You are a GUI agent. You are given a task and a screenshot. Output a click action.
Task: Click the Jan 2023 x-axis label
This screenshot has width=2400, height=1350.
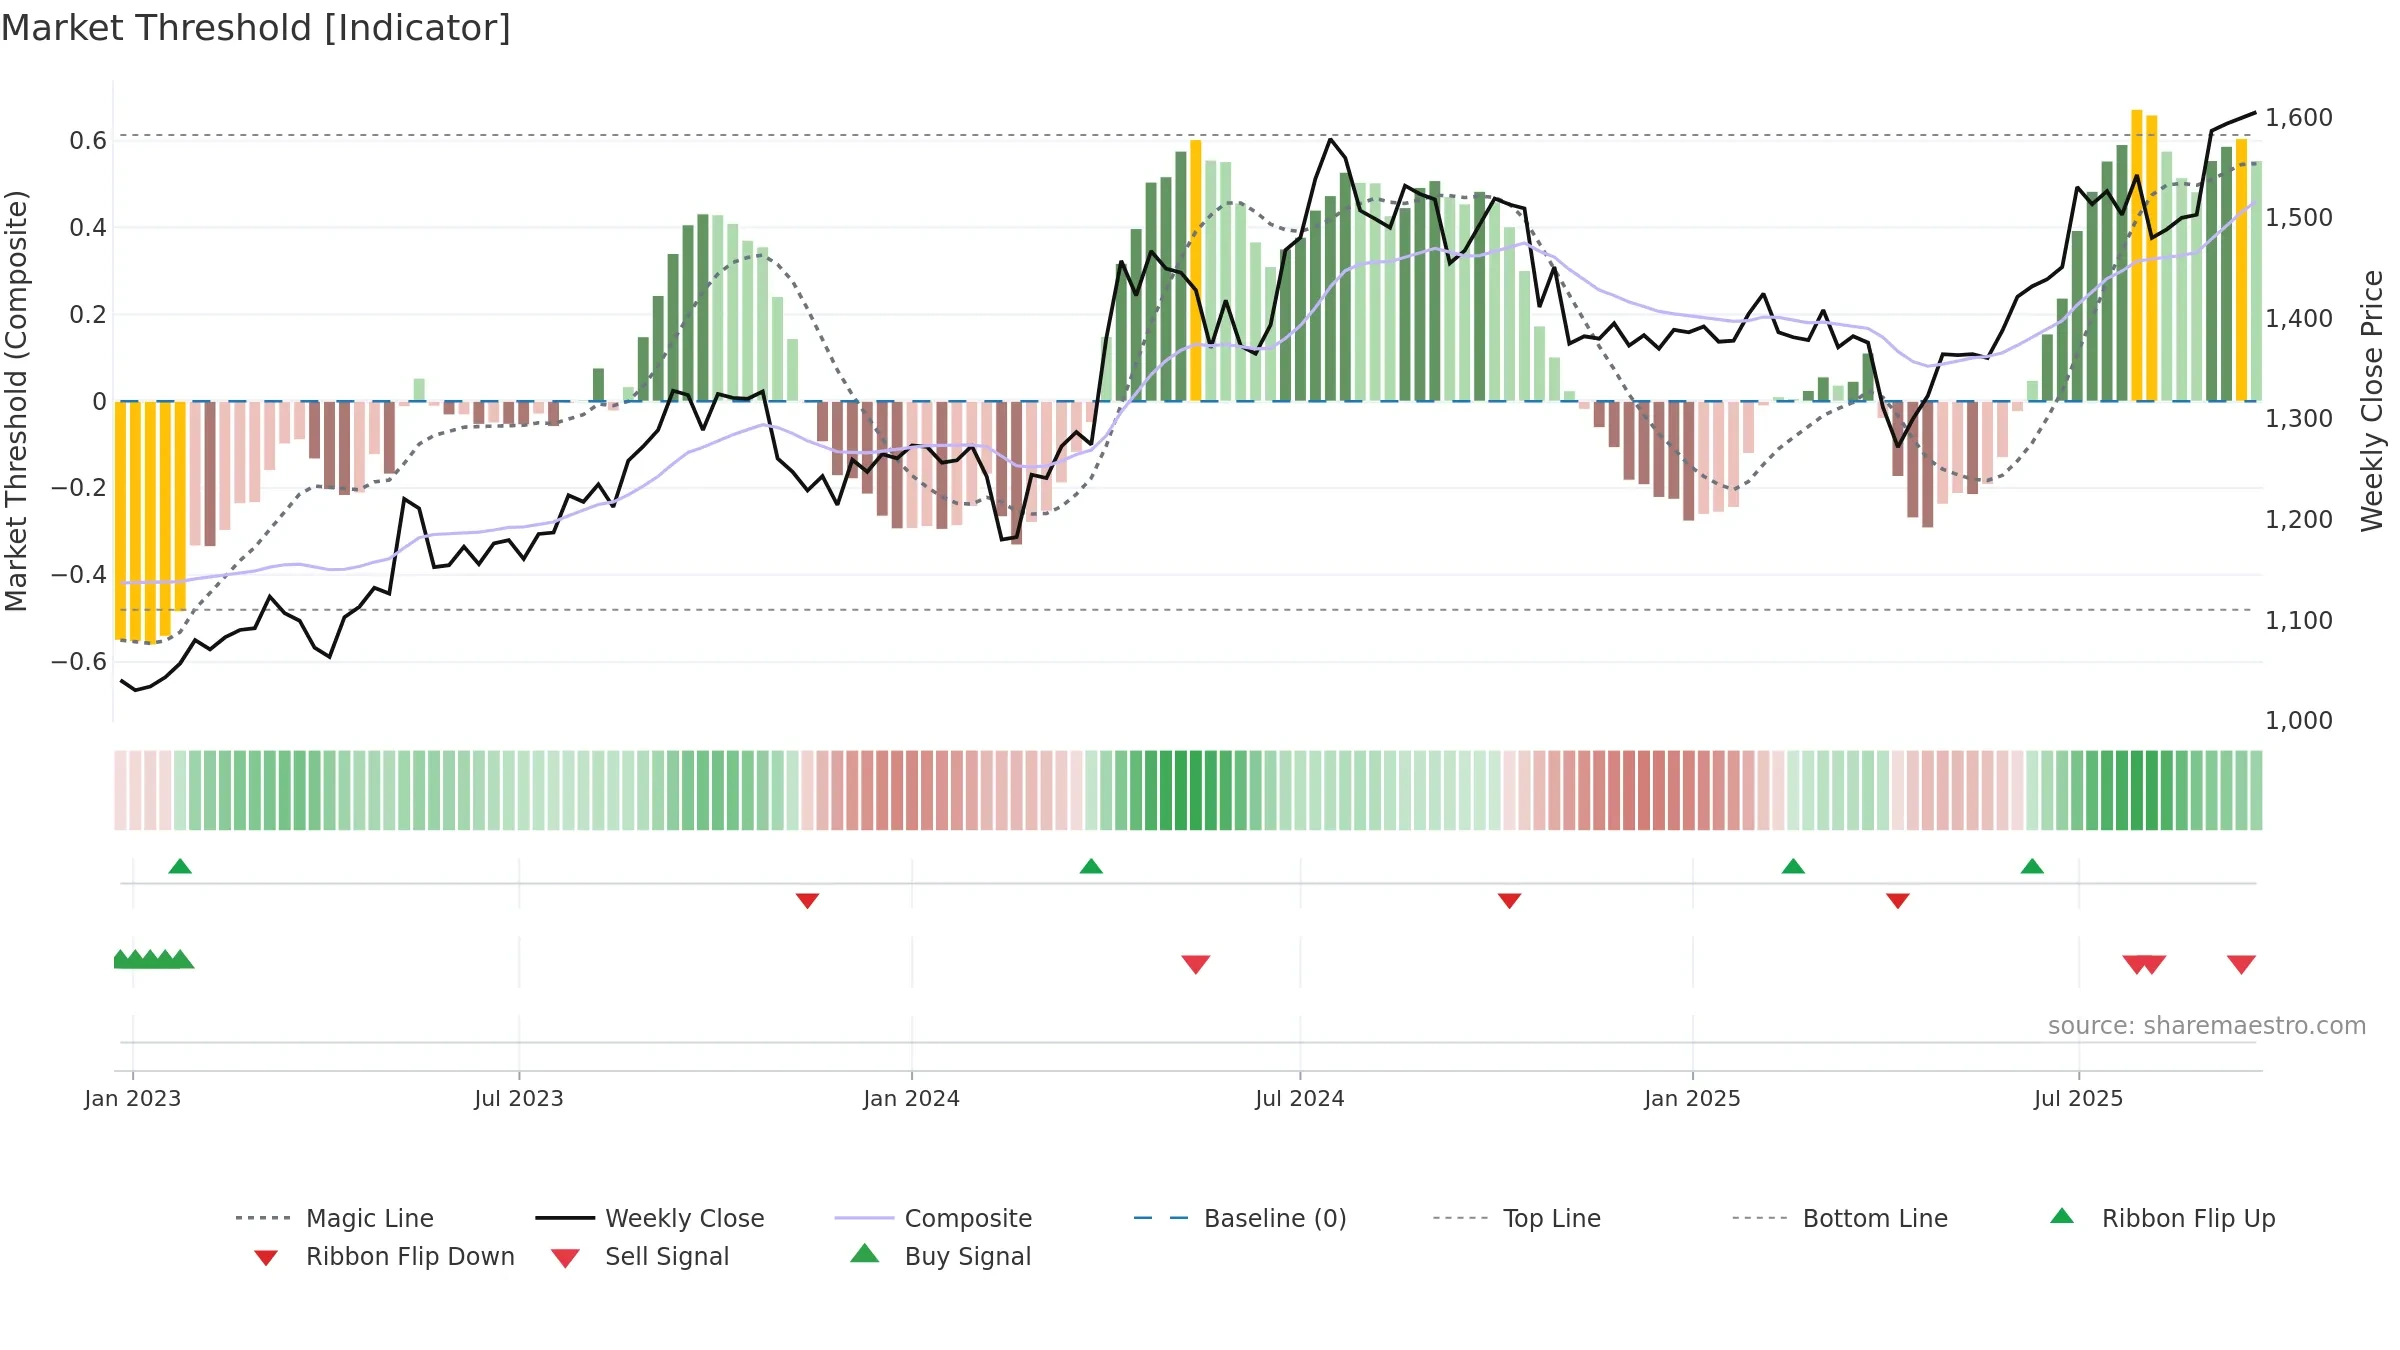[x=133, y=1098]
